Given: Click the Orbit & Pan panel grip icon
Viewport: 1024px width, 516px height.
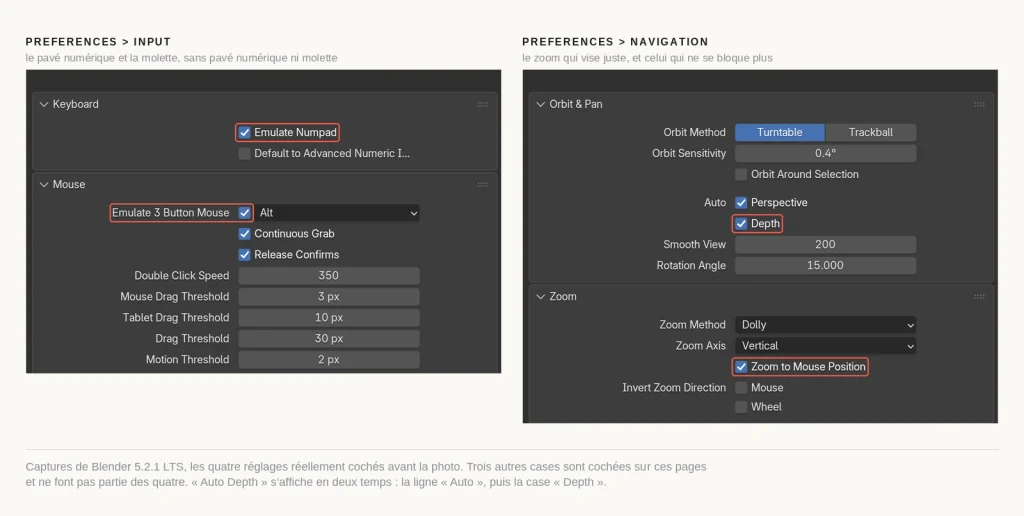Looking at the screenshot, I should [x=979, y=105].
